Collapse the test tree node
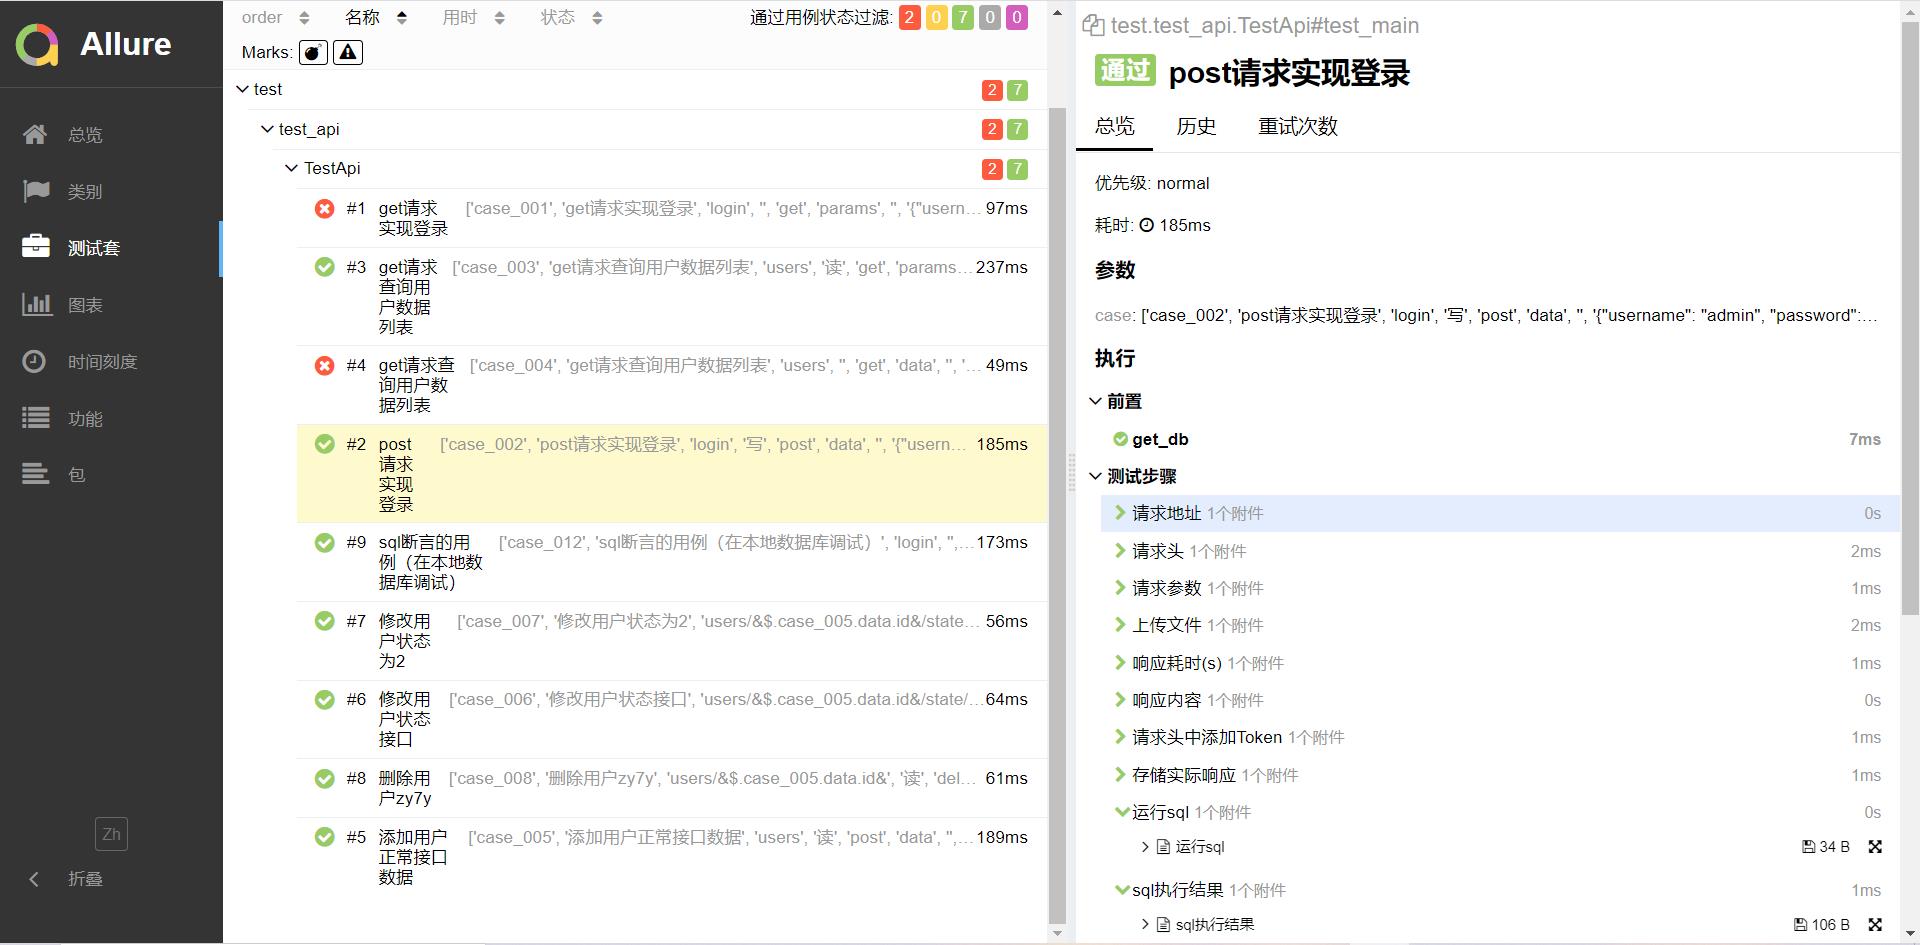The width and height of the screenshot is (1920, 945). [242, 89]
